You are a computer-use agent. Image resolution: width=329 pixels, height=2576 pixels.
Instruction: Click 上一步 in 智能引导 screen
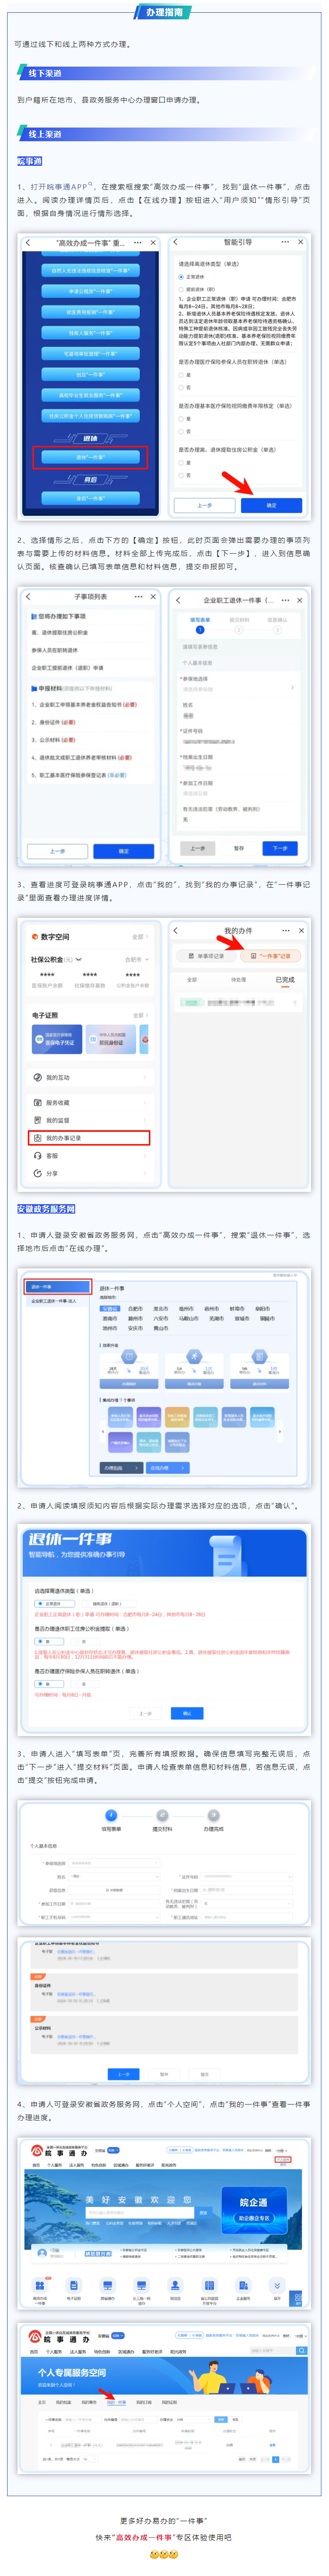(205, 505)
